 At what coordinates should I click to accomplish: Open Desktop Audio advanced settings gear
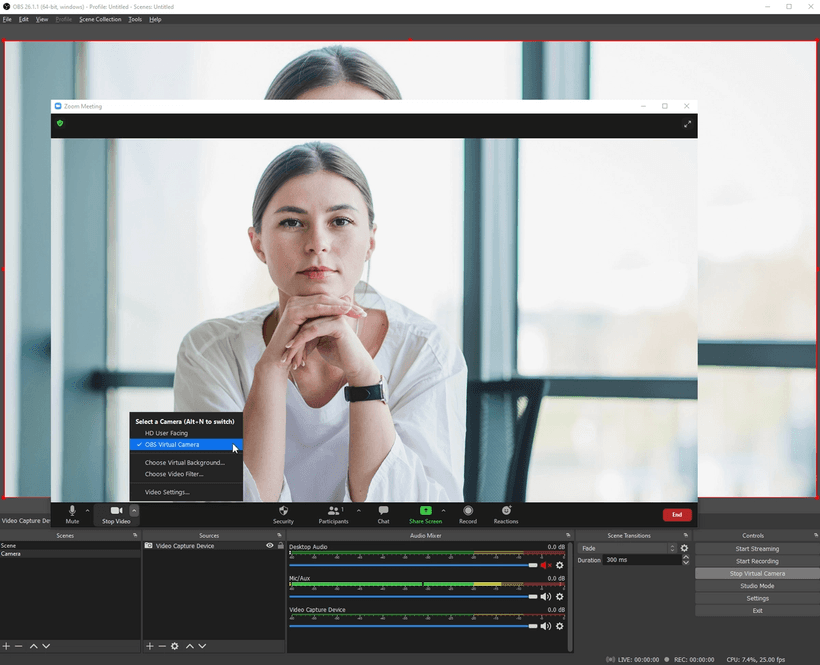pyautogui.click(x=559, y=565)
